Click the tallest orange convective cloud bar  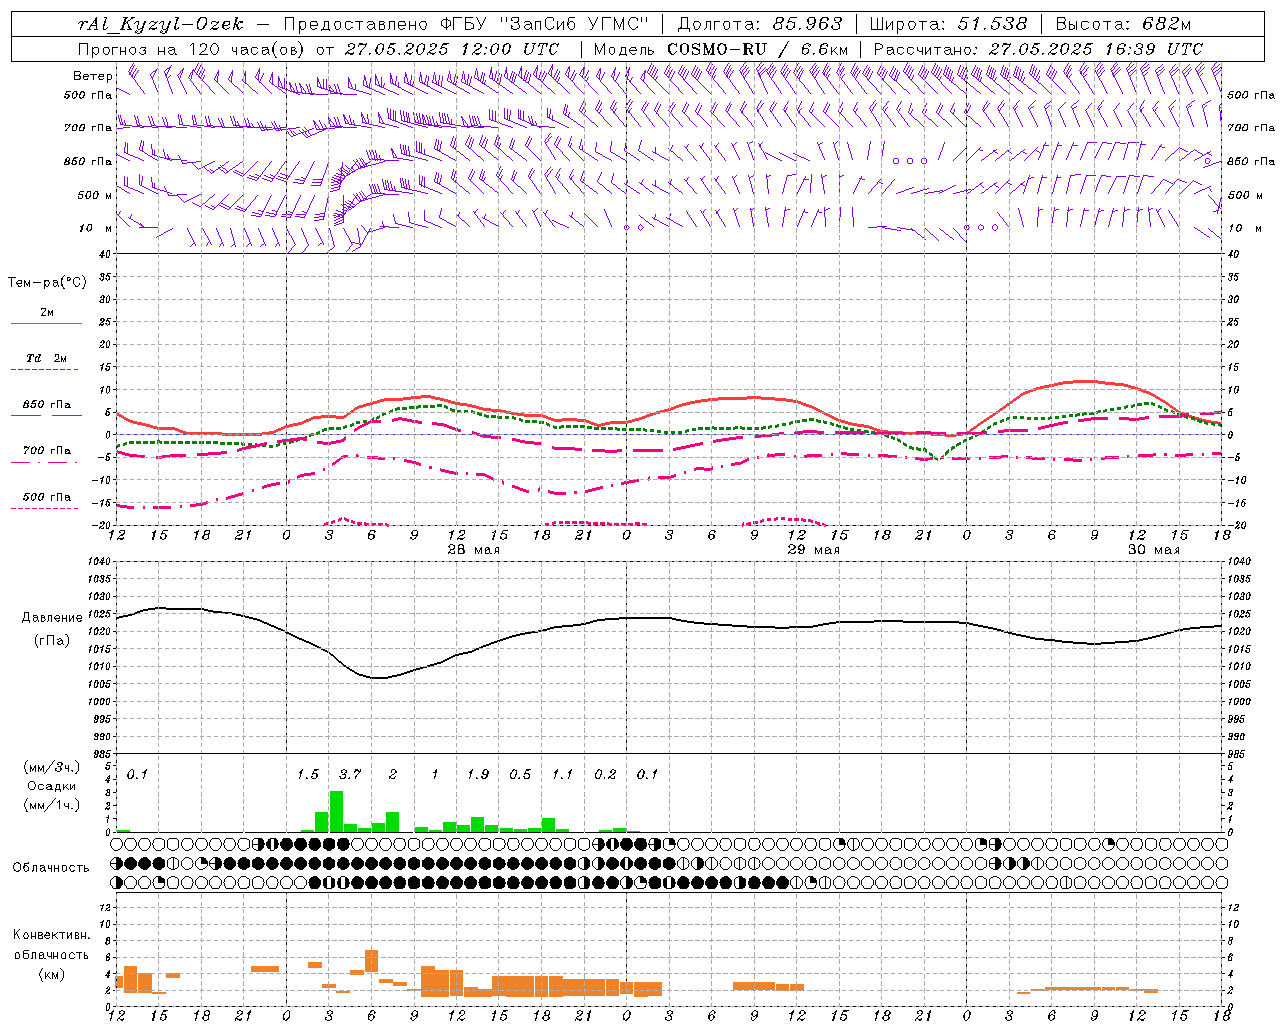(371, 961)
